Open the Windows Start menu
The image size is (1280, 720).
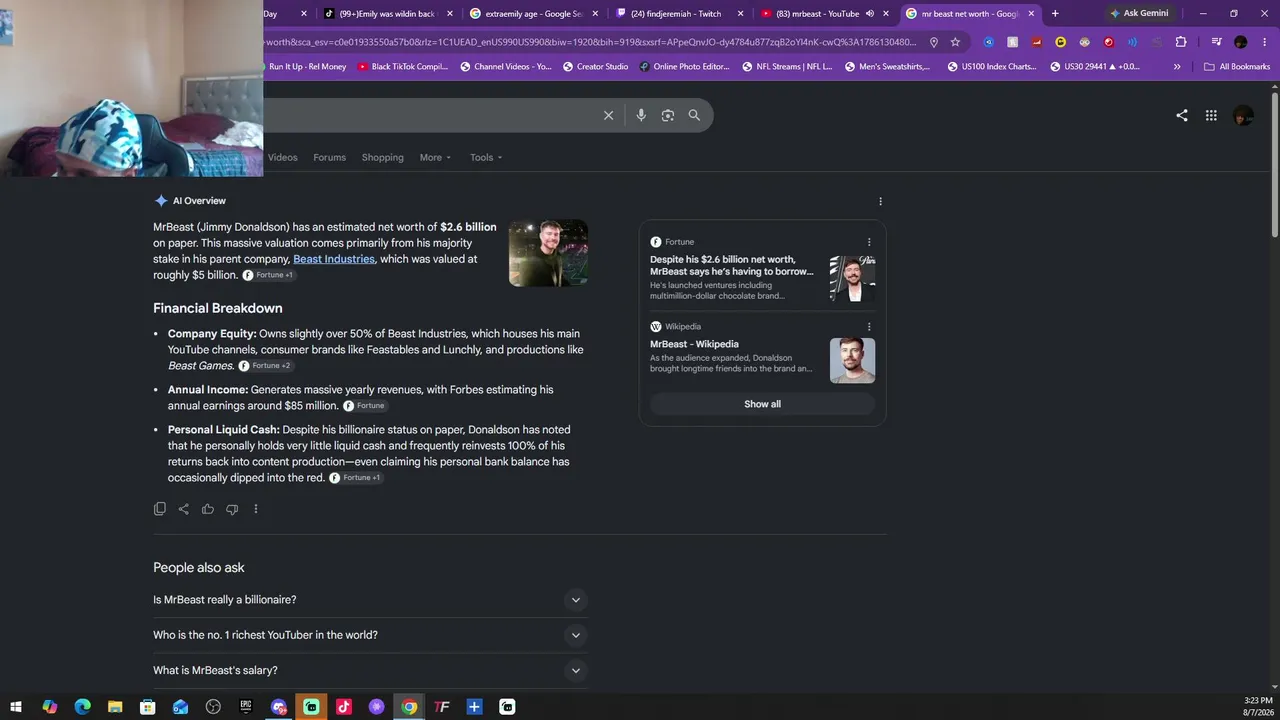[17, 707]
